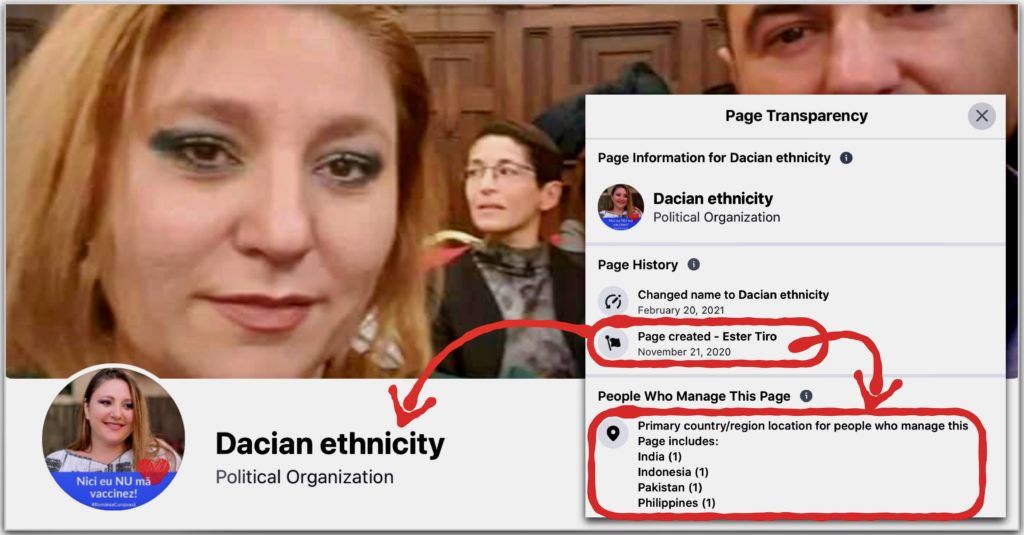1024x535 pixels.
Task: Click the India (1) location entry
Action: click(x=660, y=457)
